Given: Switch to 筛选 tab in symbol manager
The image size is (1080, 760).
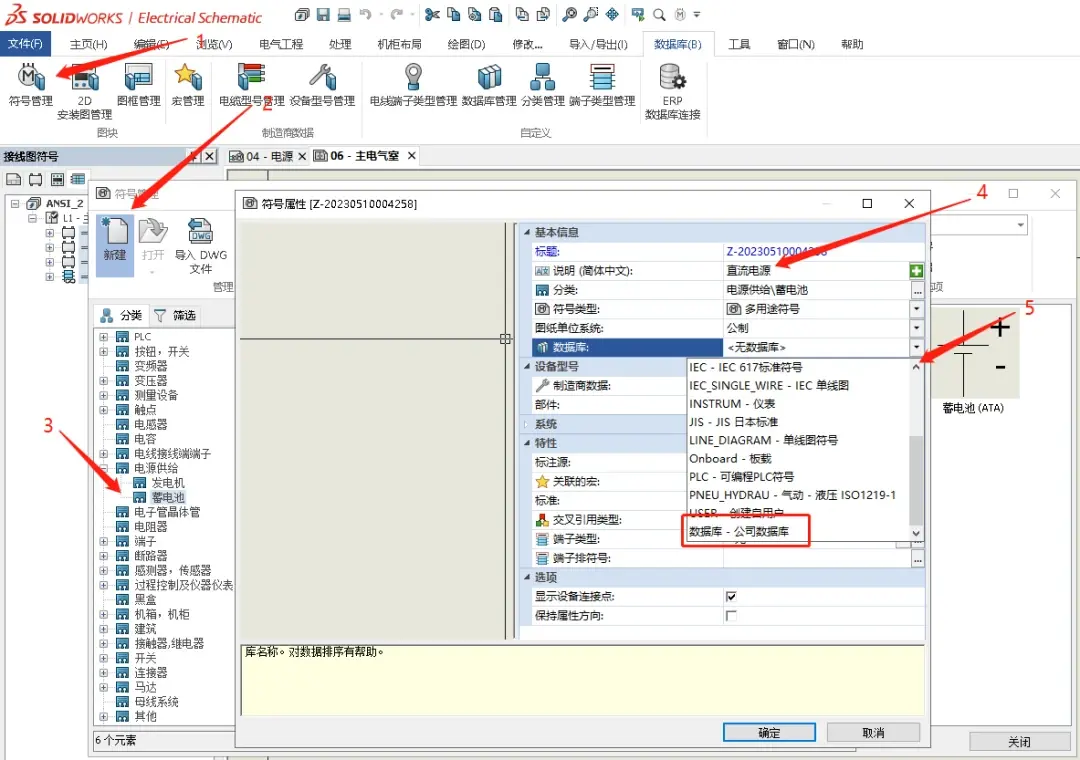Looking at the screenshot, I should click(175, 316).
